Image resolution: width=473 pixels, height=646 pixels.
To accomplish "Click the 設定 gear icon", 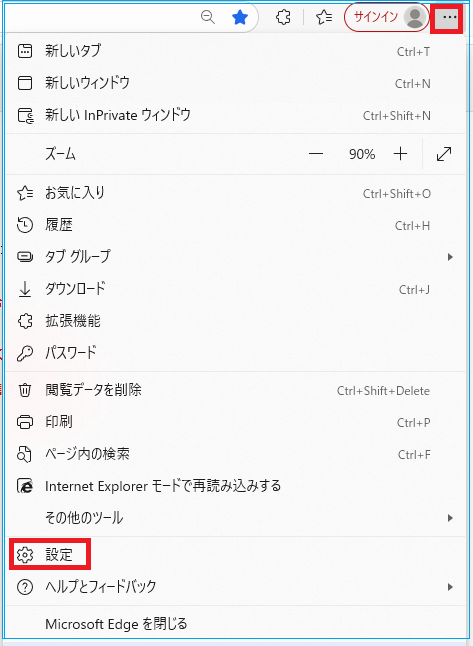I will click(25, 555).
